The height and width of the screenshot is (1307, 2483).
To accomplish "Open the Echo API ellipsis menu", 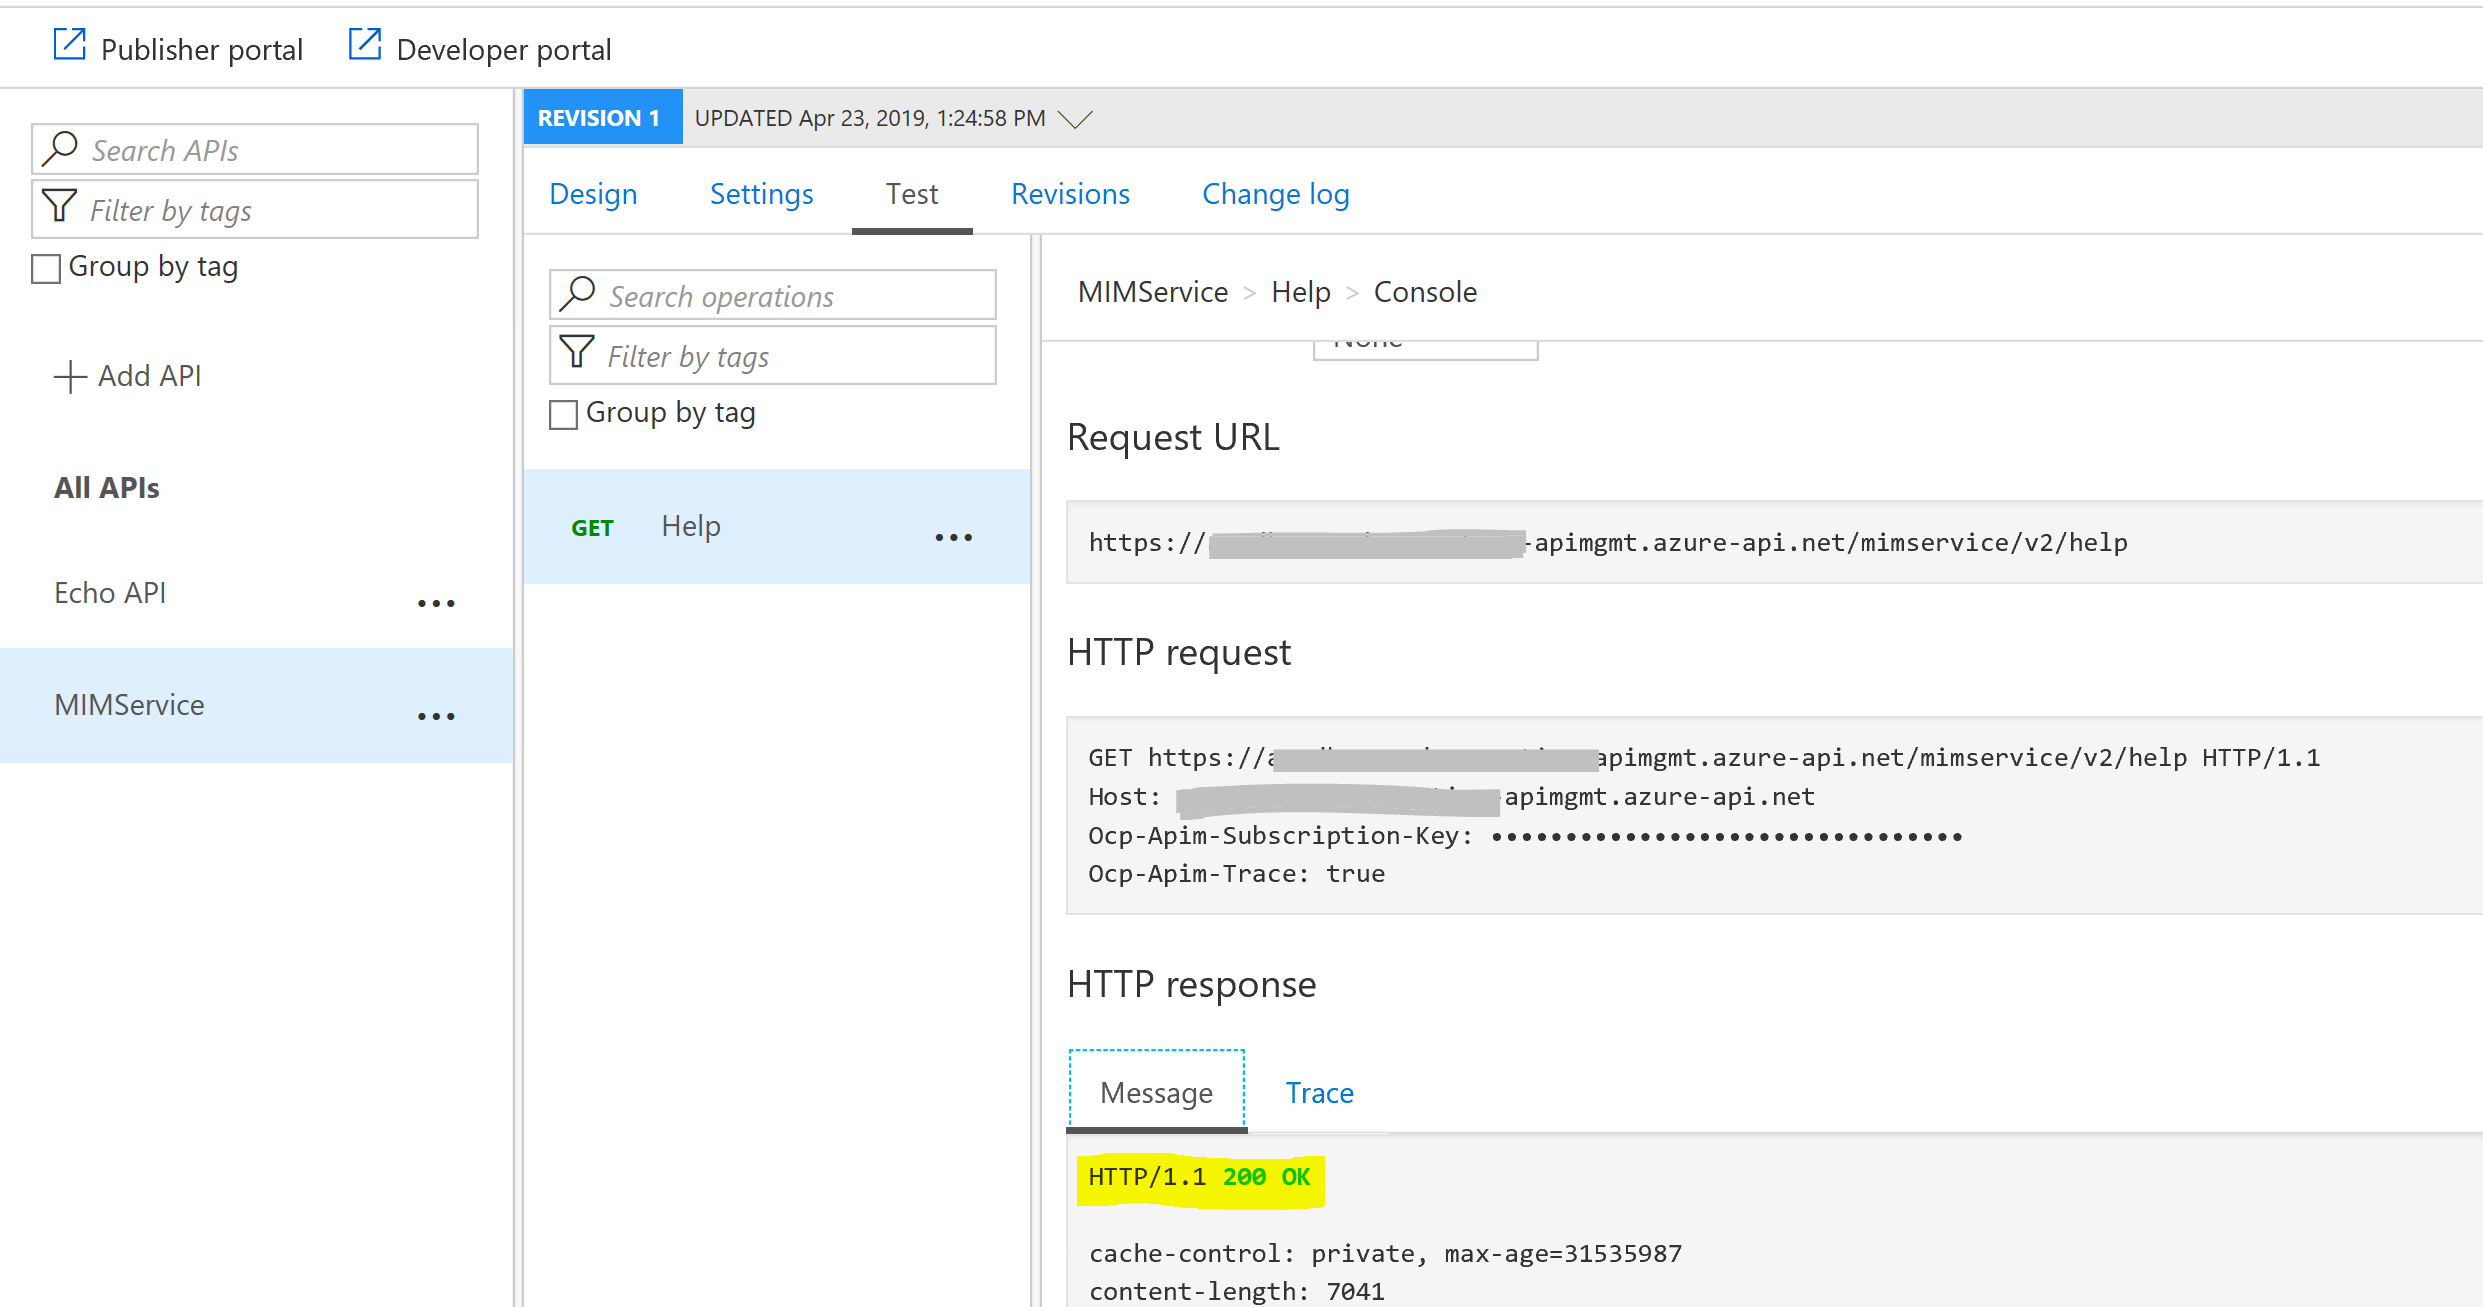I will [436, 603].
